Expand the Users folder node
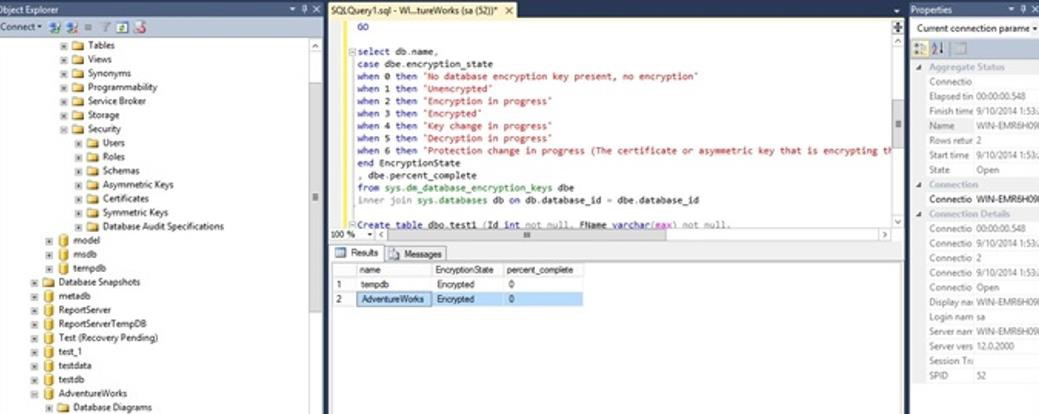The height and width of the screenshot is (414, 1039). click(x=79, y=143)
